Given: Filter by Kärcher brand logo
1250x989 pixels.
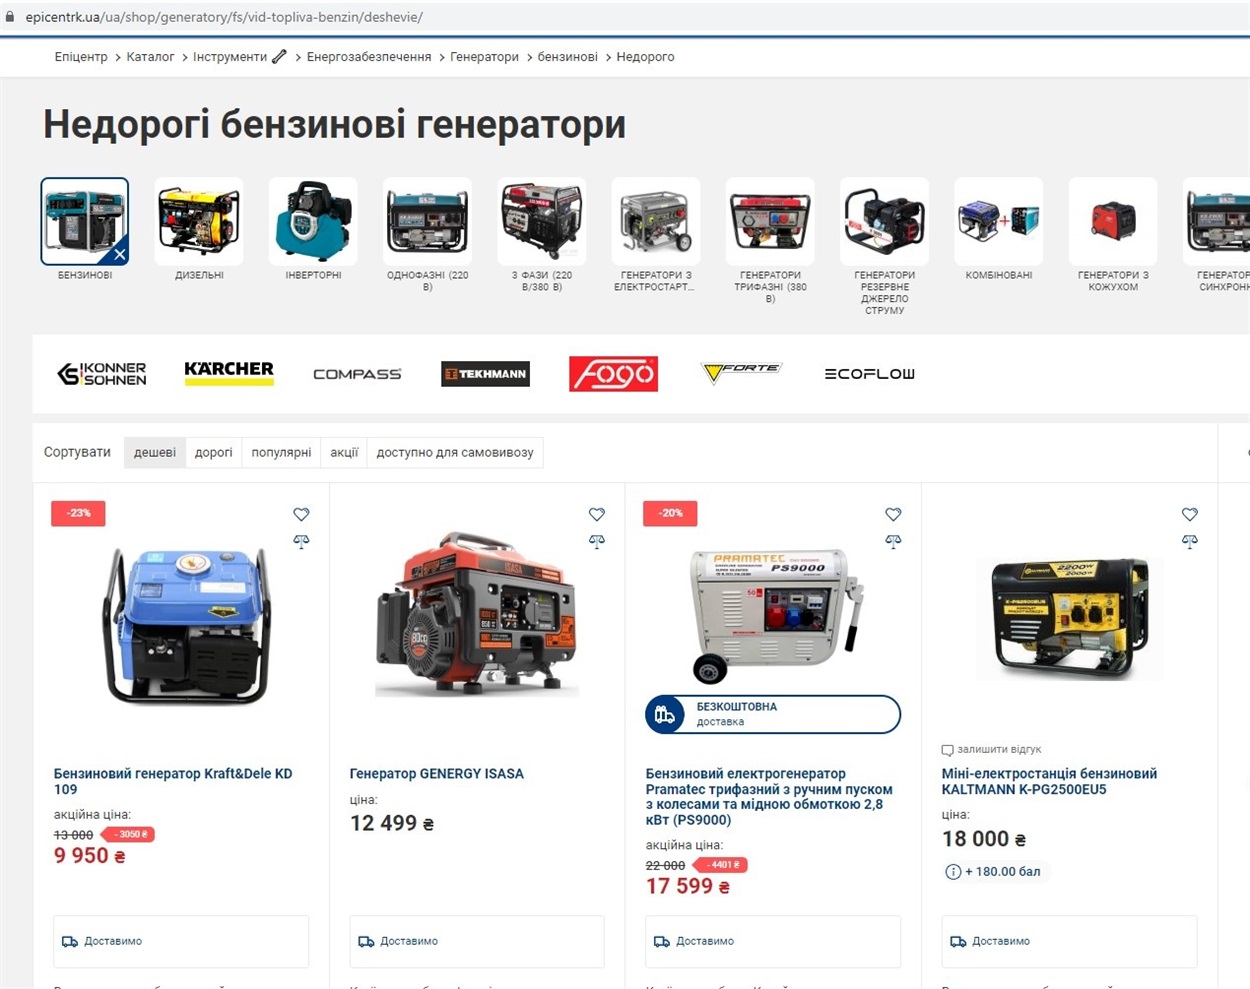Looking at the screenshot, I should [229, 373].
